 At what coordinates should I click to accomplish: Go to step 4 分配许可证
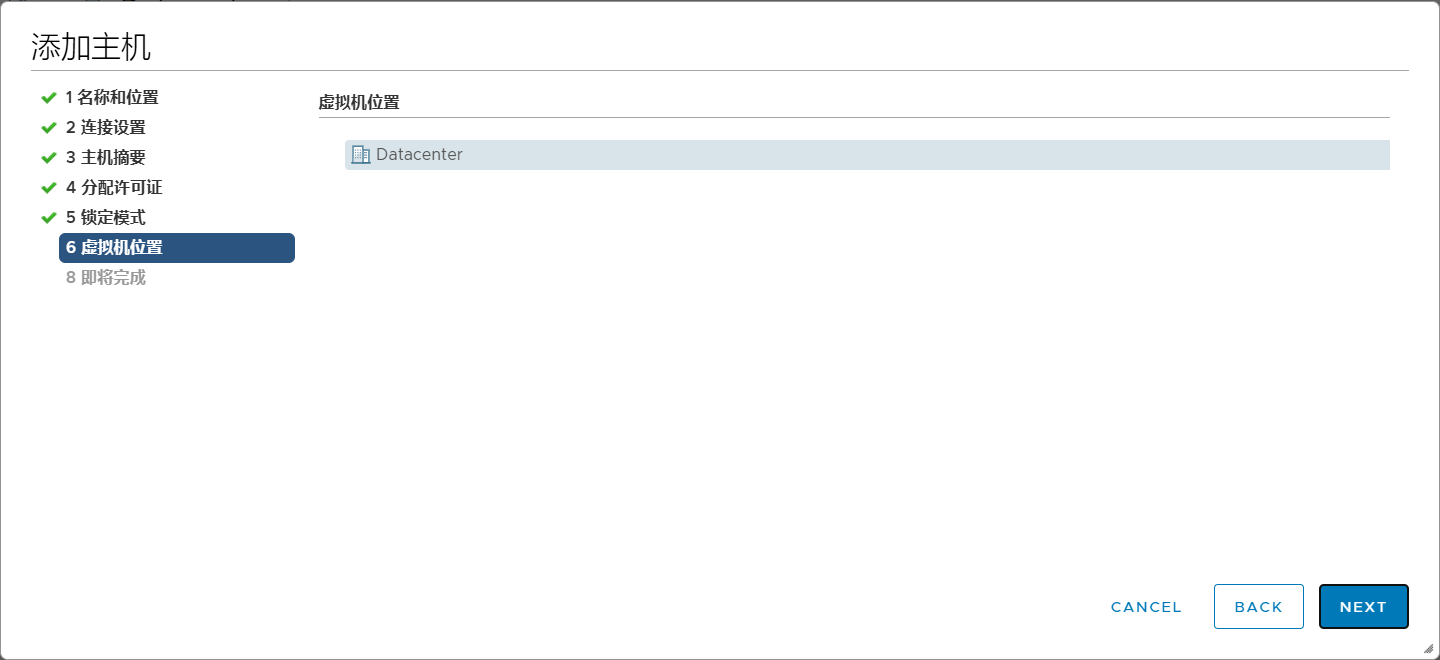pos(114,187)
